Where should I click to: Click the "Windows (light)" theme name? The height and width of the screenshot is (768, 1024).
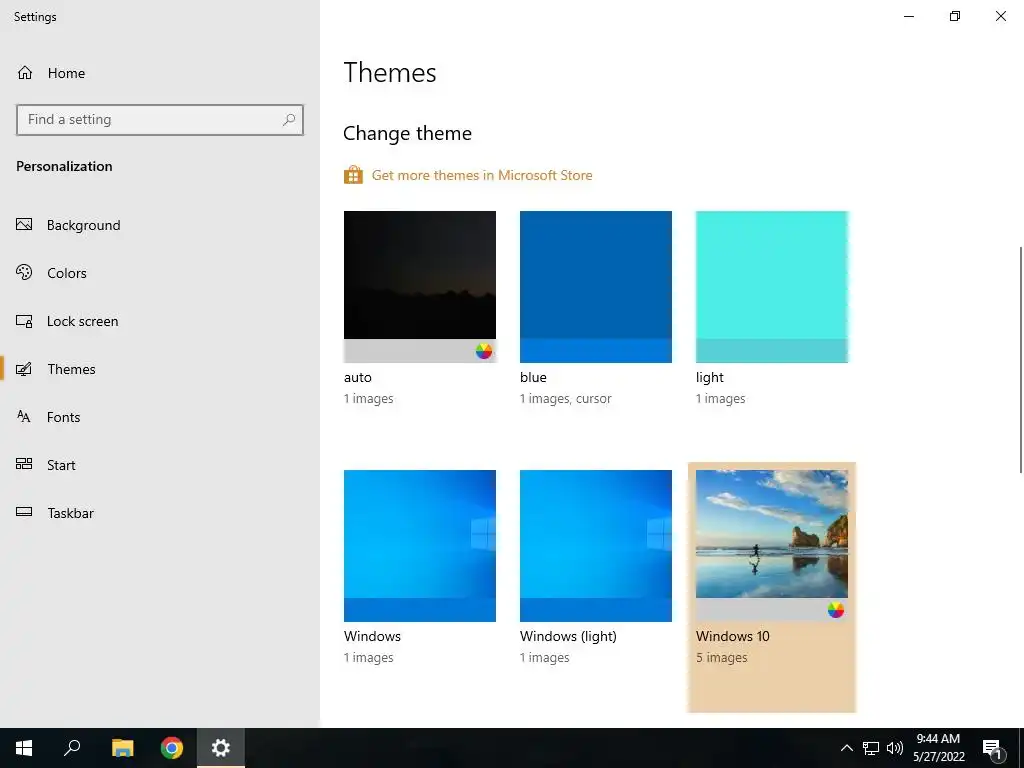pos(568,636)
